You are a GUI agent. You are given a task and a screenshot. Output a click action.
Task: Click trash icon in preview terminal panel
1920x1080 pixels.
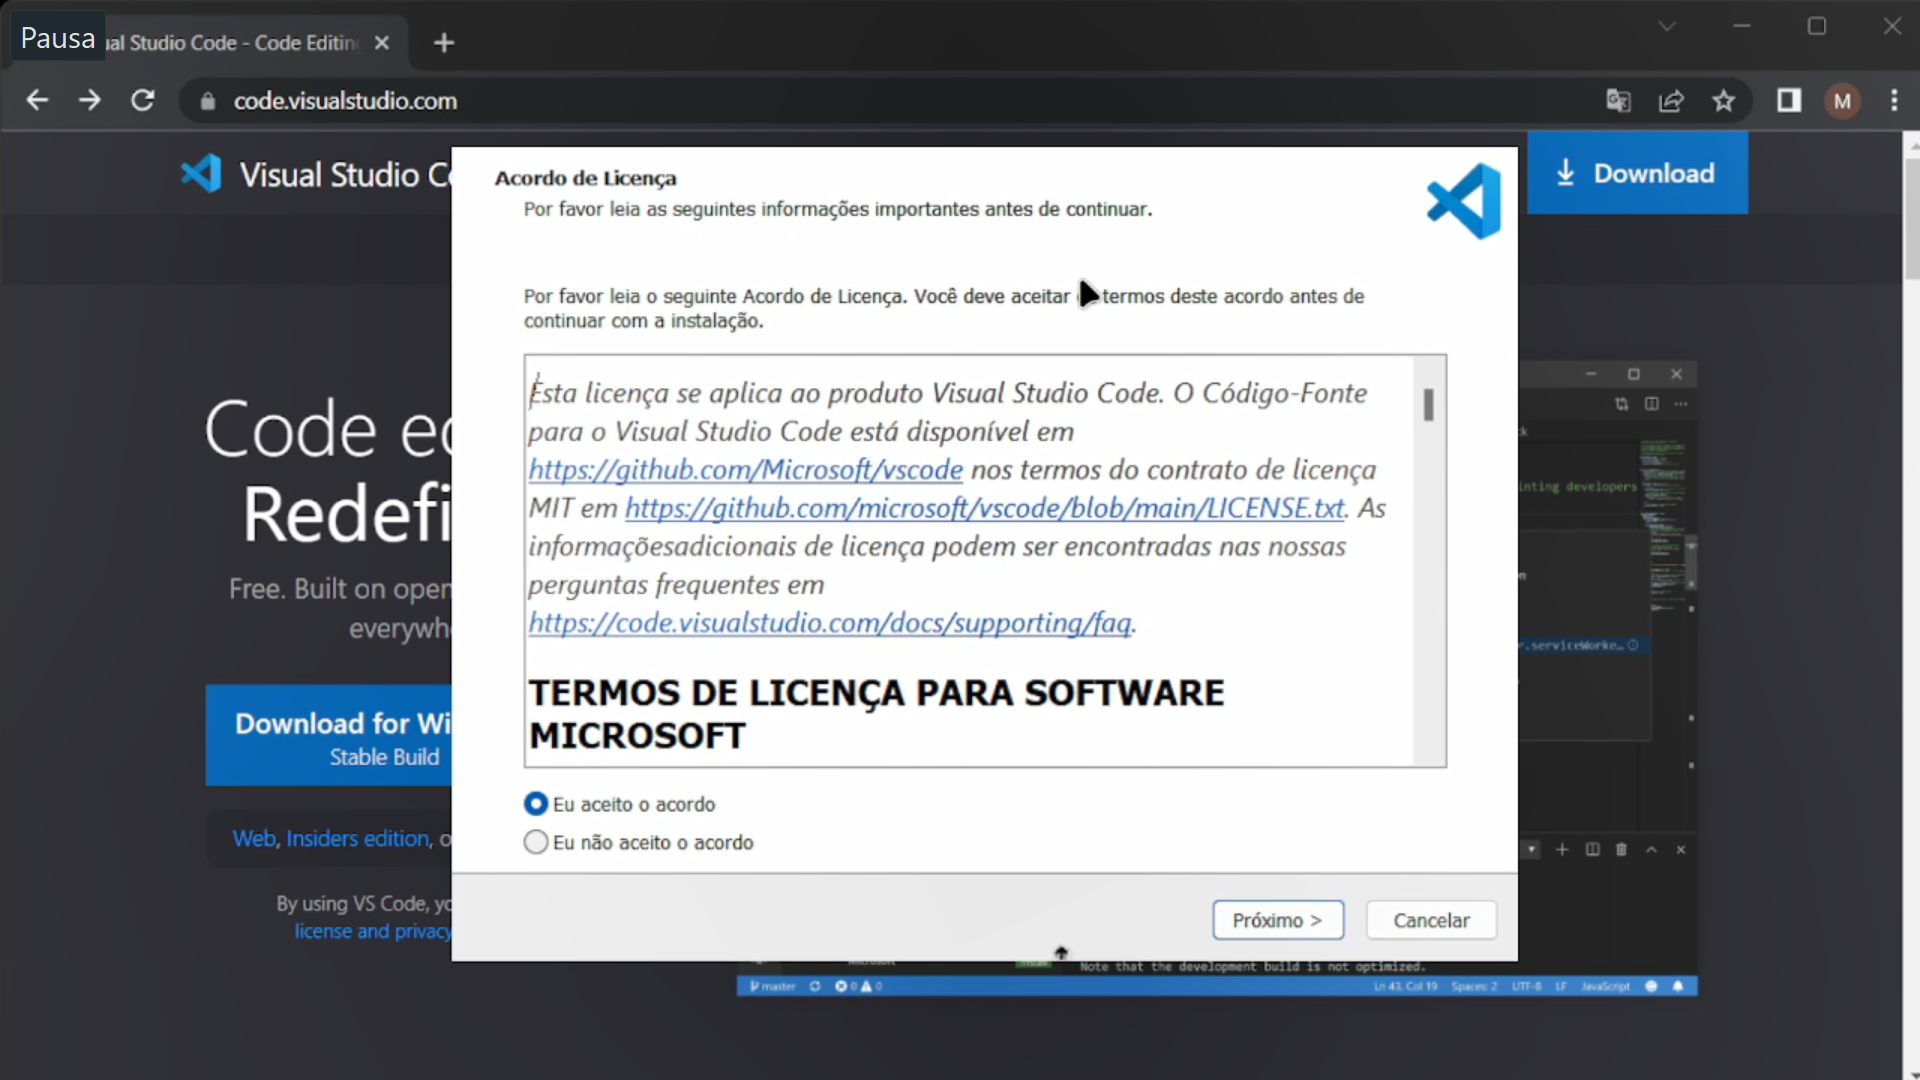(x=1621, y=849)
